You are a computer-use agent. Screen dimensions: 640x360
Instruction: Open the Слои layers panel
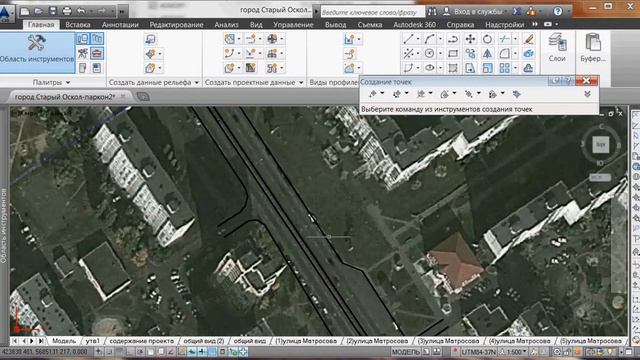pos(557,48)
